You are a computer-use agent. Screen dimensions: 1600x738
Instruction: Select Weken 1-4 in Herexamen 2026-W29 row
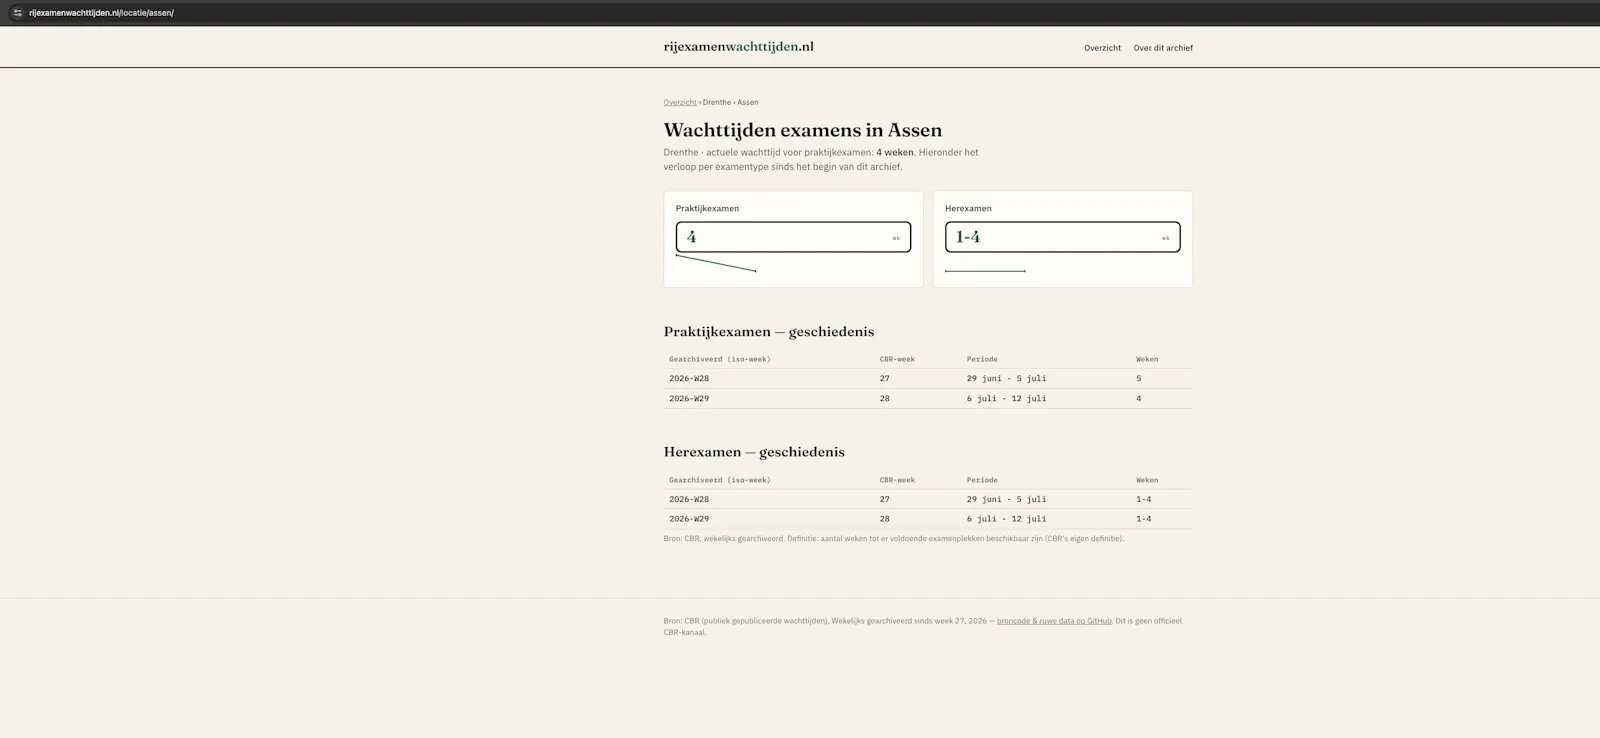pos(1144,519)
